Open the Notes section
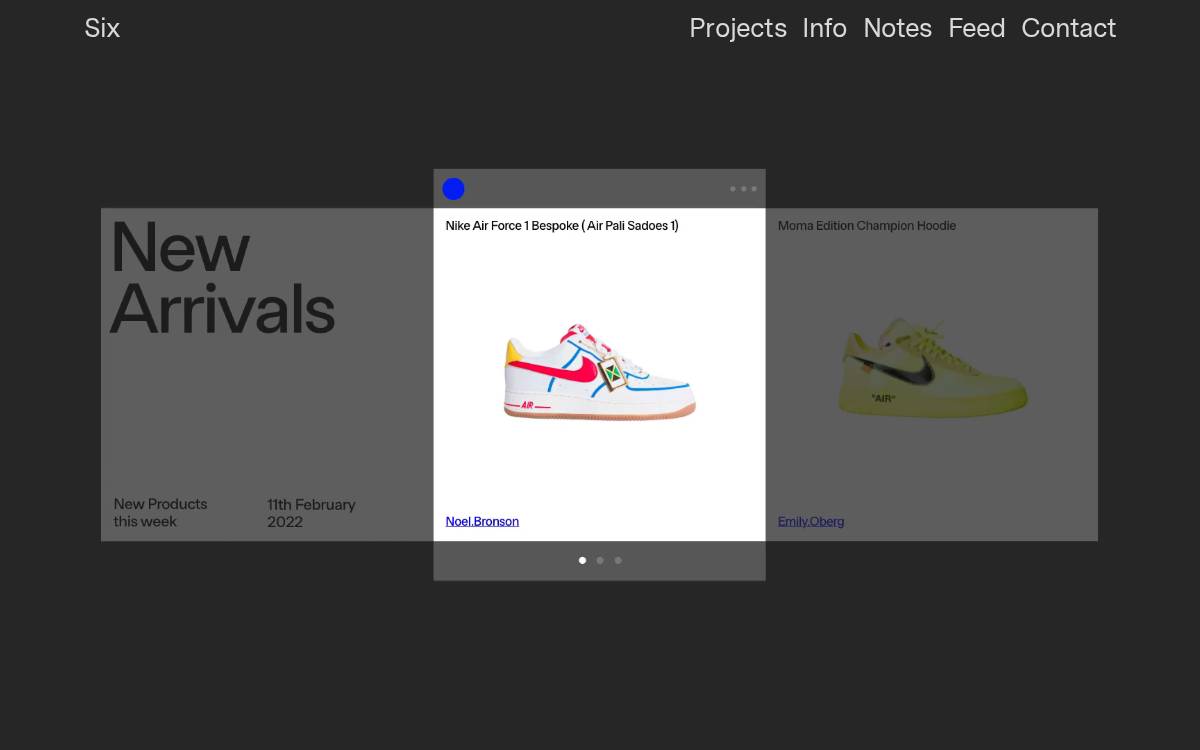The height and width of the screenshot is (750, 1200). coord(897,28)
